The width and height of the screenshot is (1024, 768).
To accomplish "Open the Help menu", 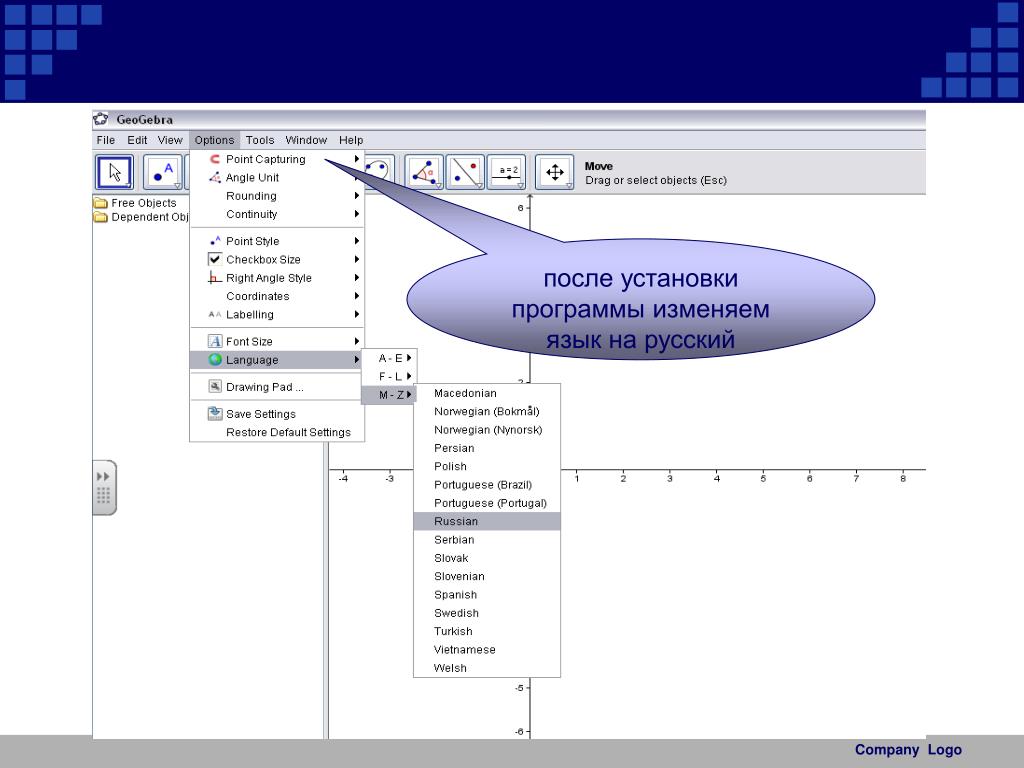I will pos(351,140).
